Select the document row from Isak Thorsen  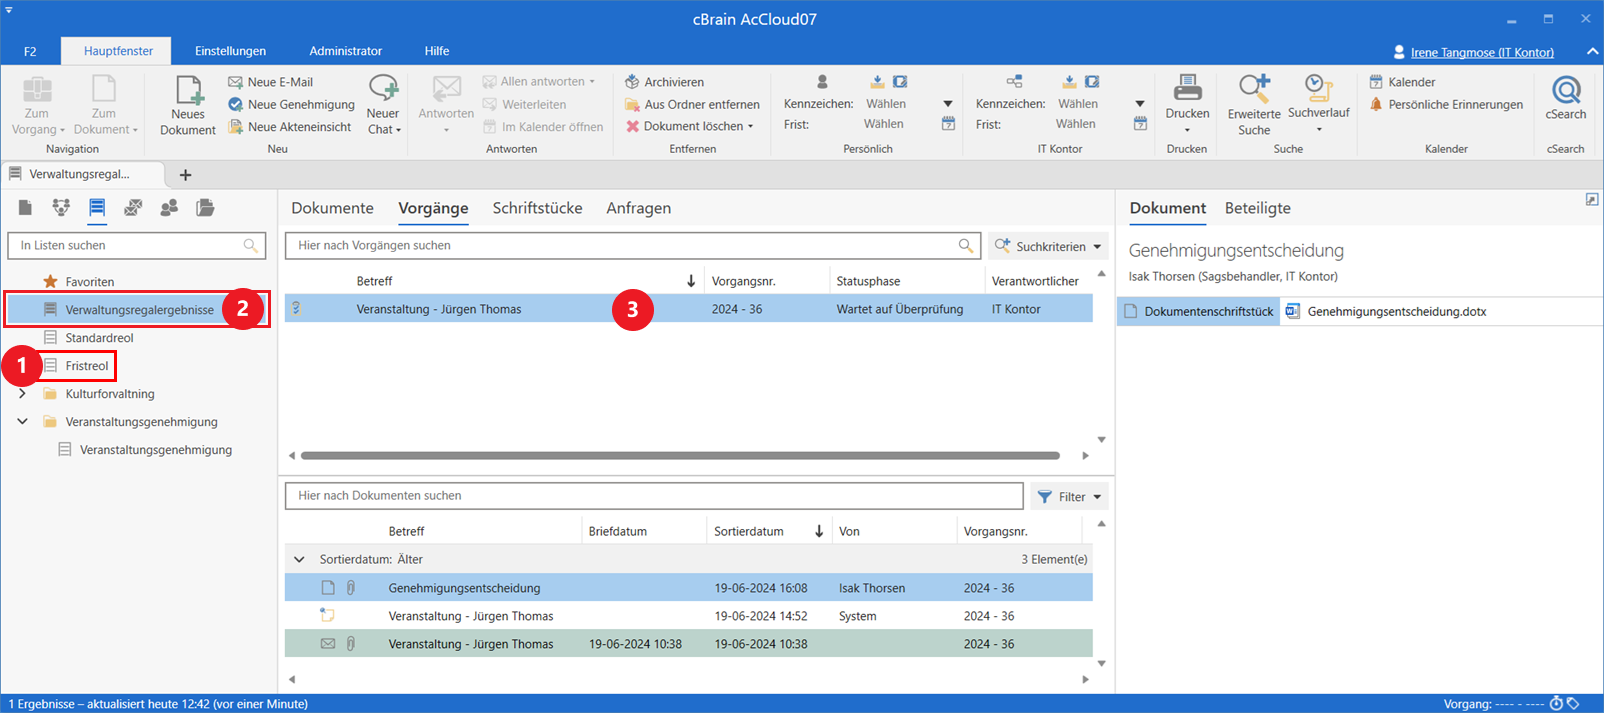click(688, 588)
